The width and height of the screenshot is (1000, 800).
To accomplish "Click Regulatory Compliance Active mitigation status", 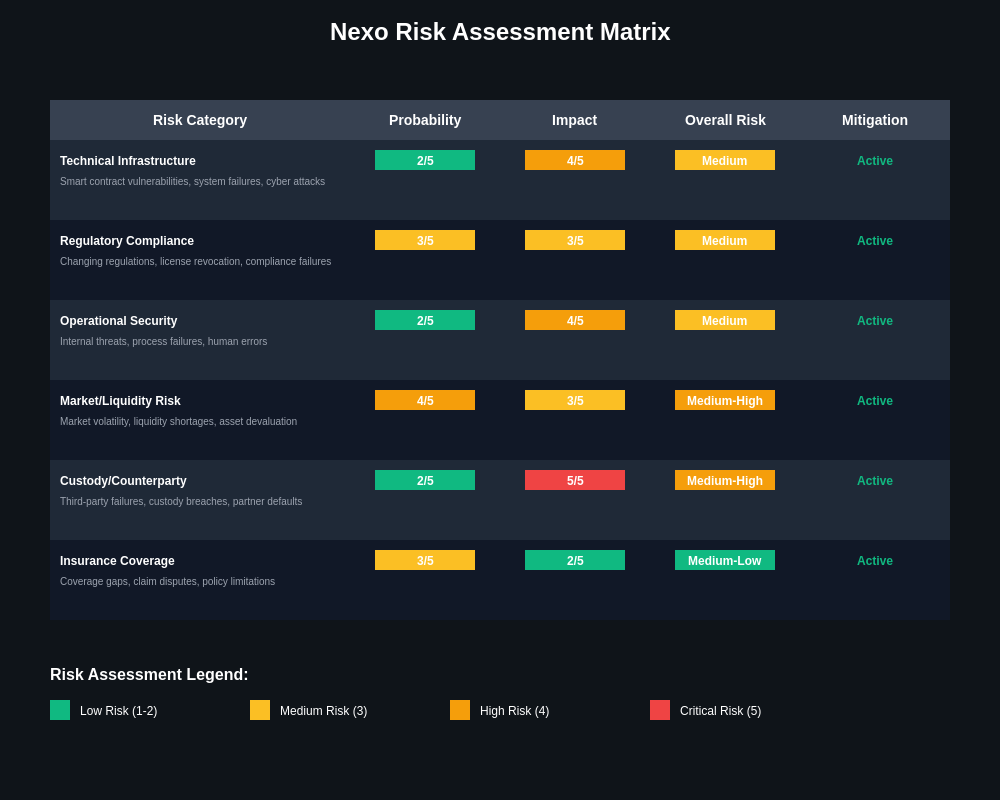I will (875, 241).
